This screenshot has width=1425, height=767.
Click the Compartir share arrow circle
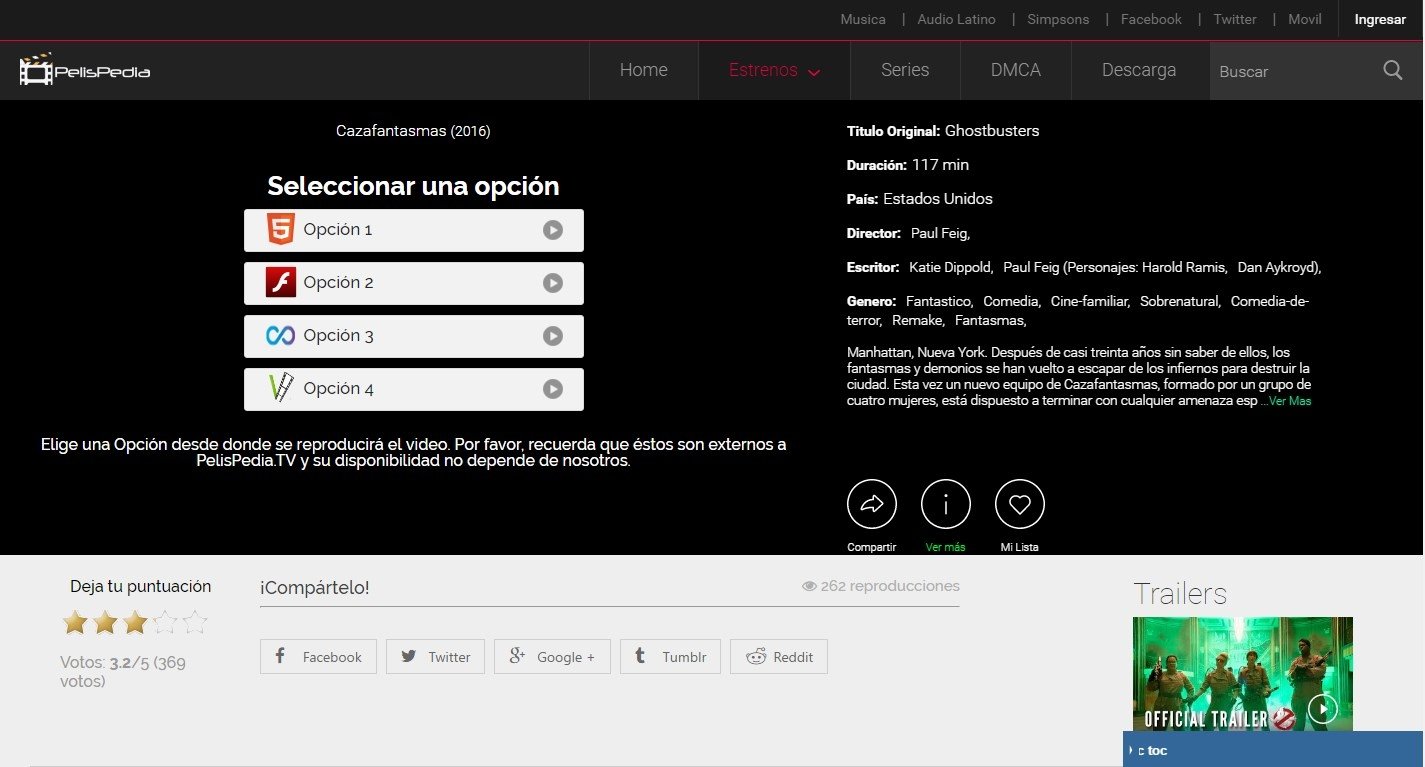click(x=872, y=504)
